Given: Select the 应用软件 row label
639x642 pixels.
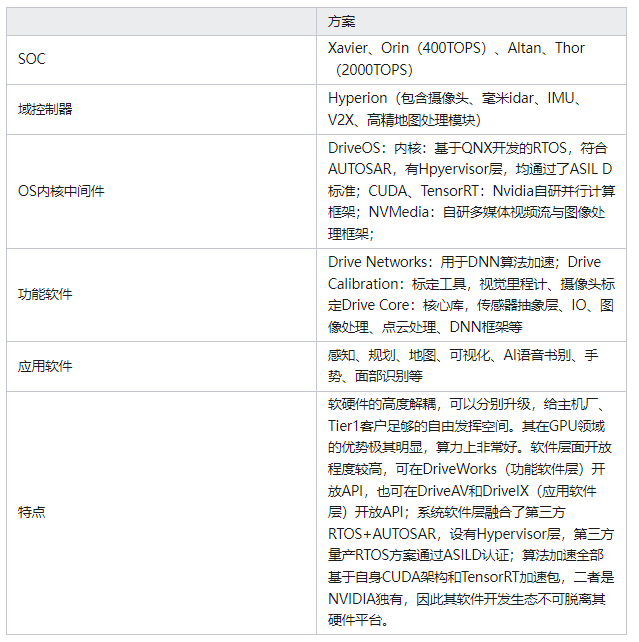Looking at the screenshot, I should pyautogui.click(x=45, y=366).
